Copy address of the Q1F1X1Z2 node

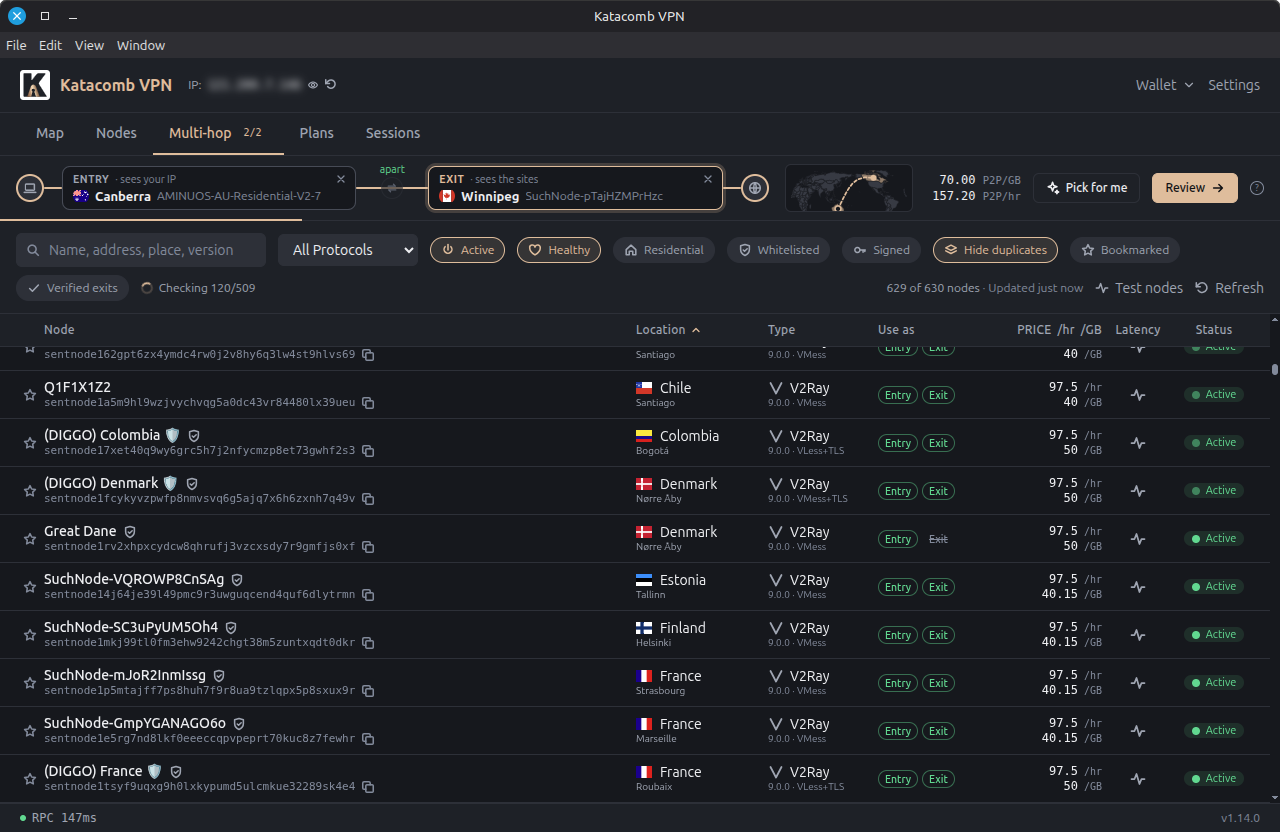(x=368, y=403)
